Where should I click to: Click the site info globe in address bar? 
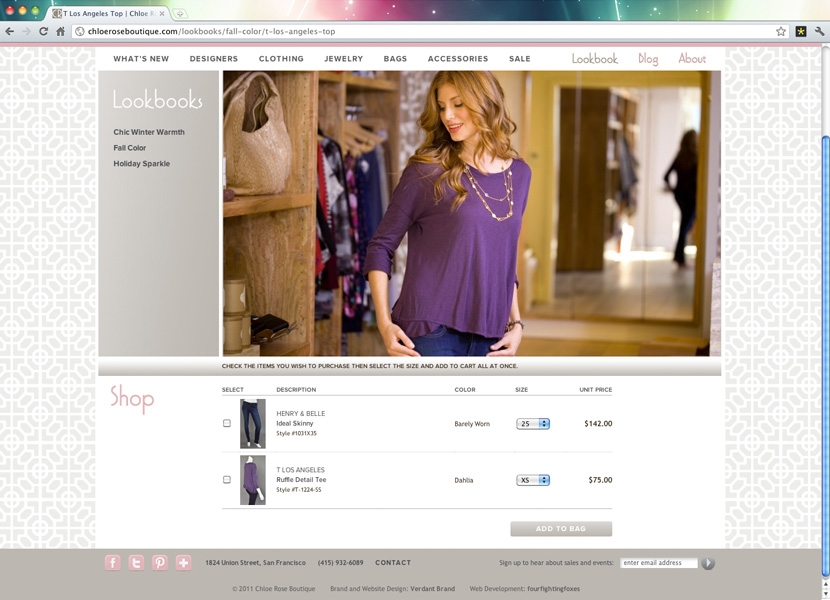tap(79, 31)
